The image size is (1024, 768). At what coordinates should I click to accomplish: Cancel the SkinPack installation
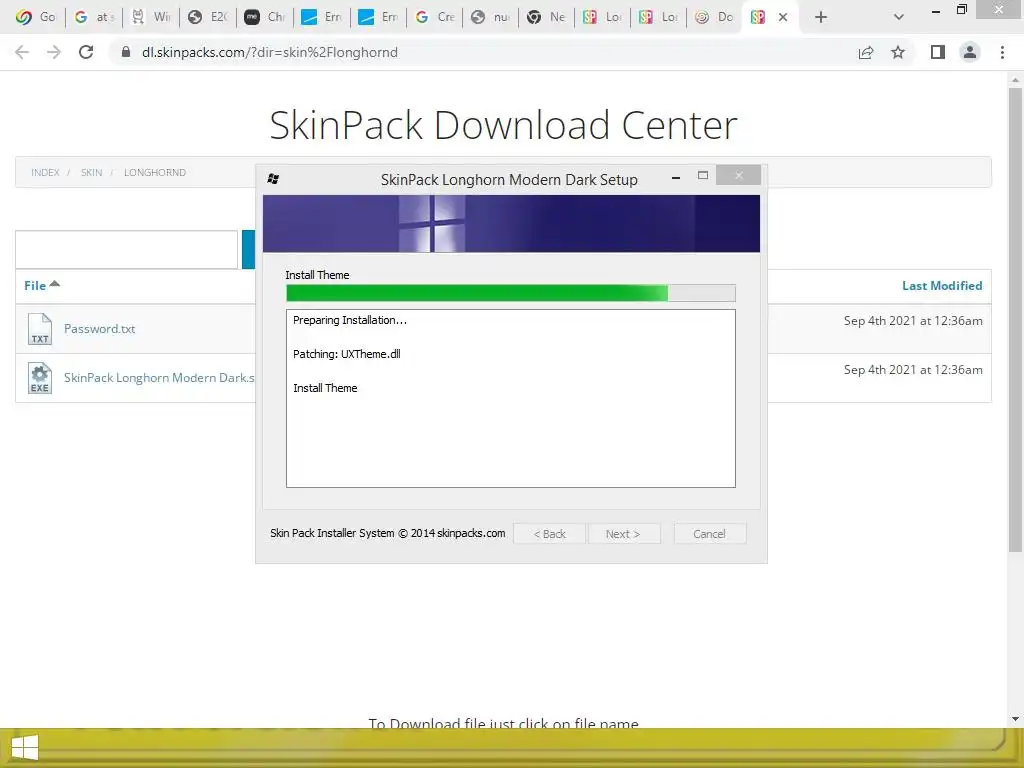pos(709,534)
